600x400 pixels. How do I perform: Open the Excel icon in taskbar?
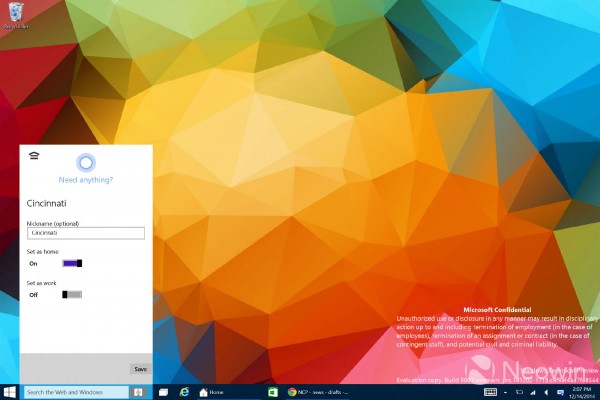273,392
